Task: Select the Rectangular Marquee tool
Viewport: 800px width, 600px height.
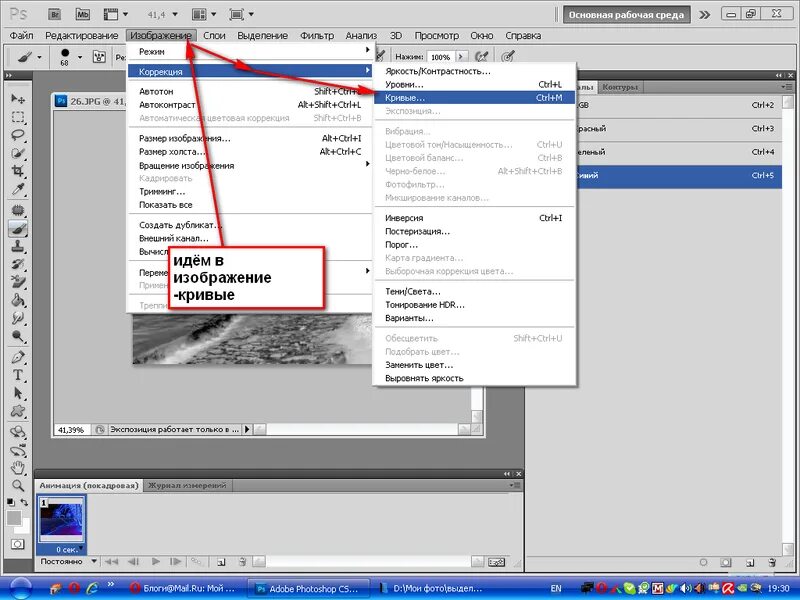Action: [x=18, y=117]
